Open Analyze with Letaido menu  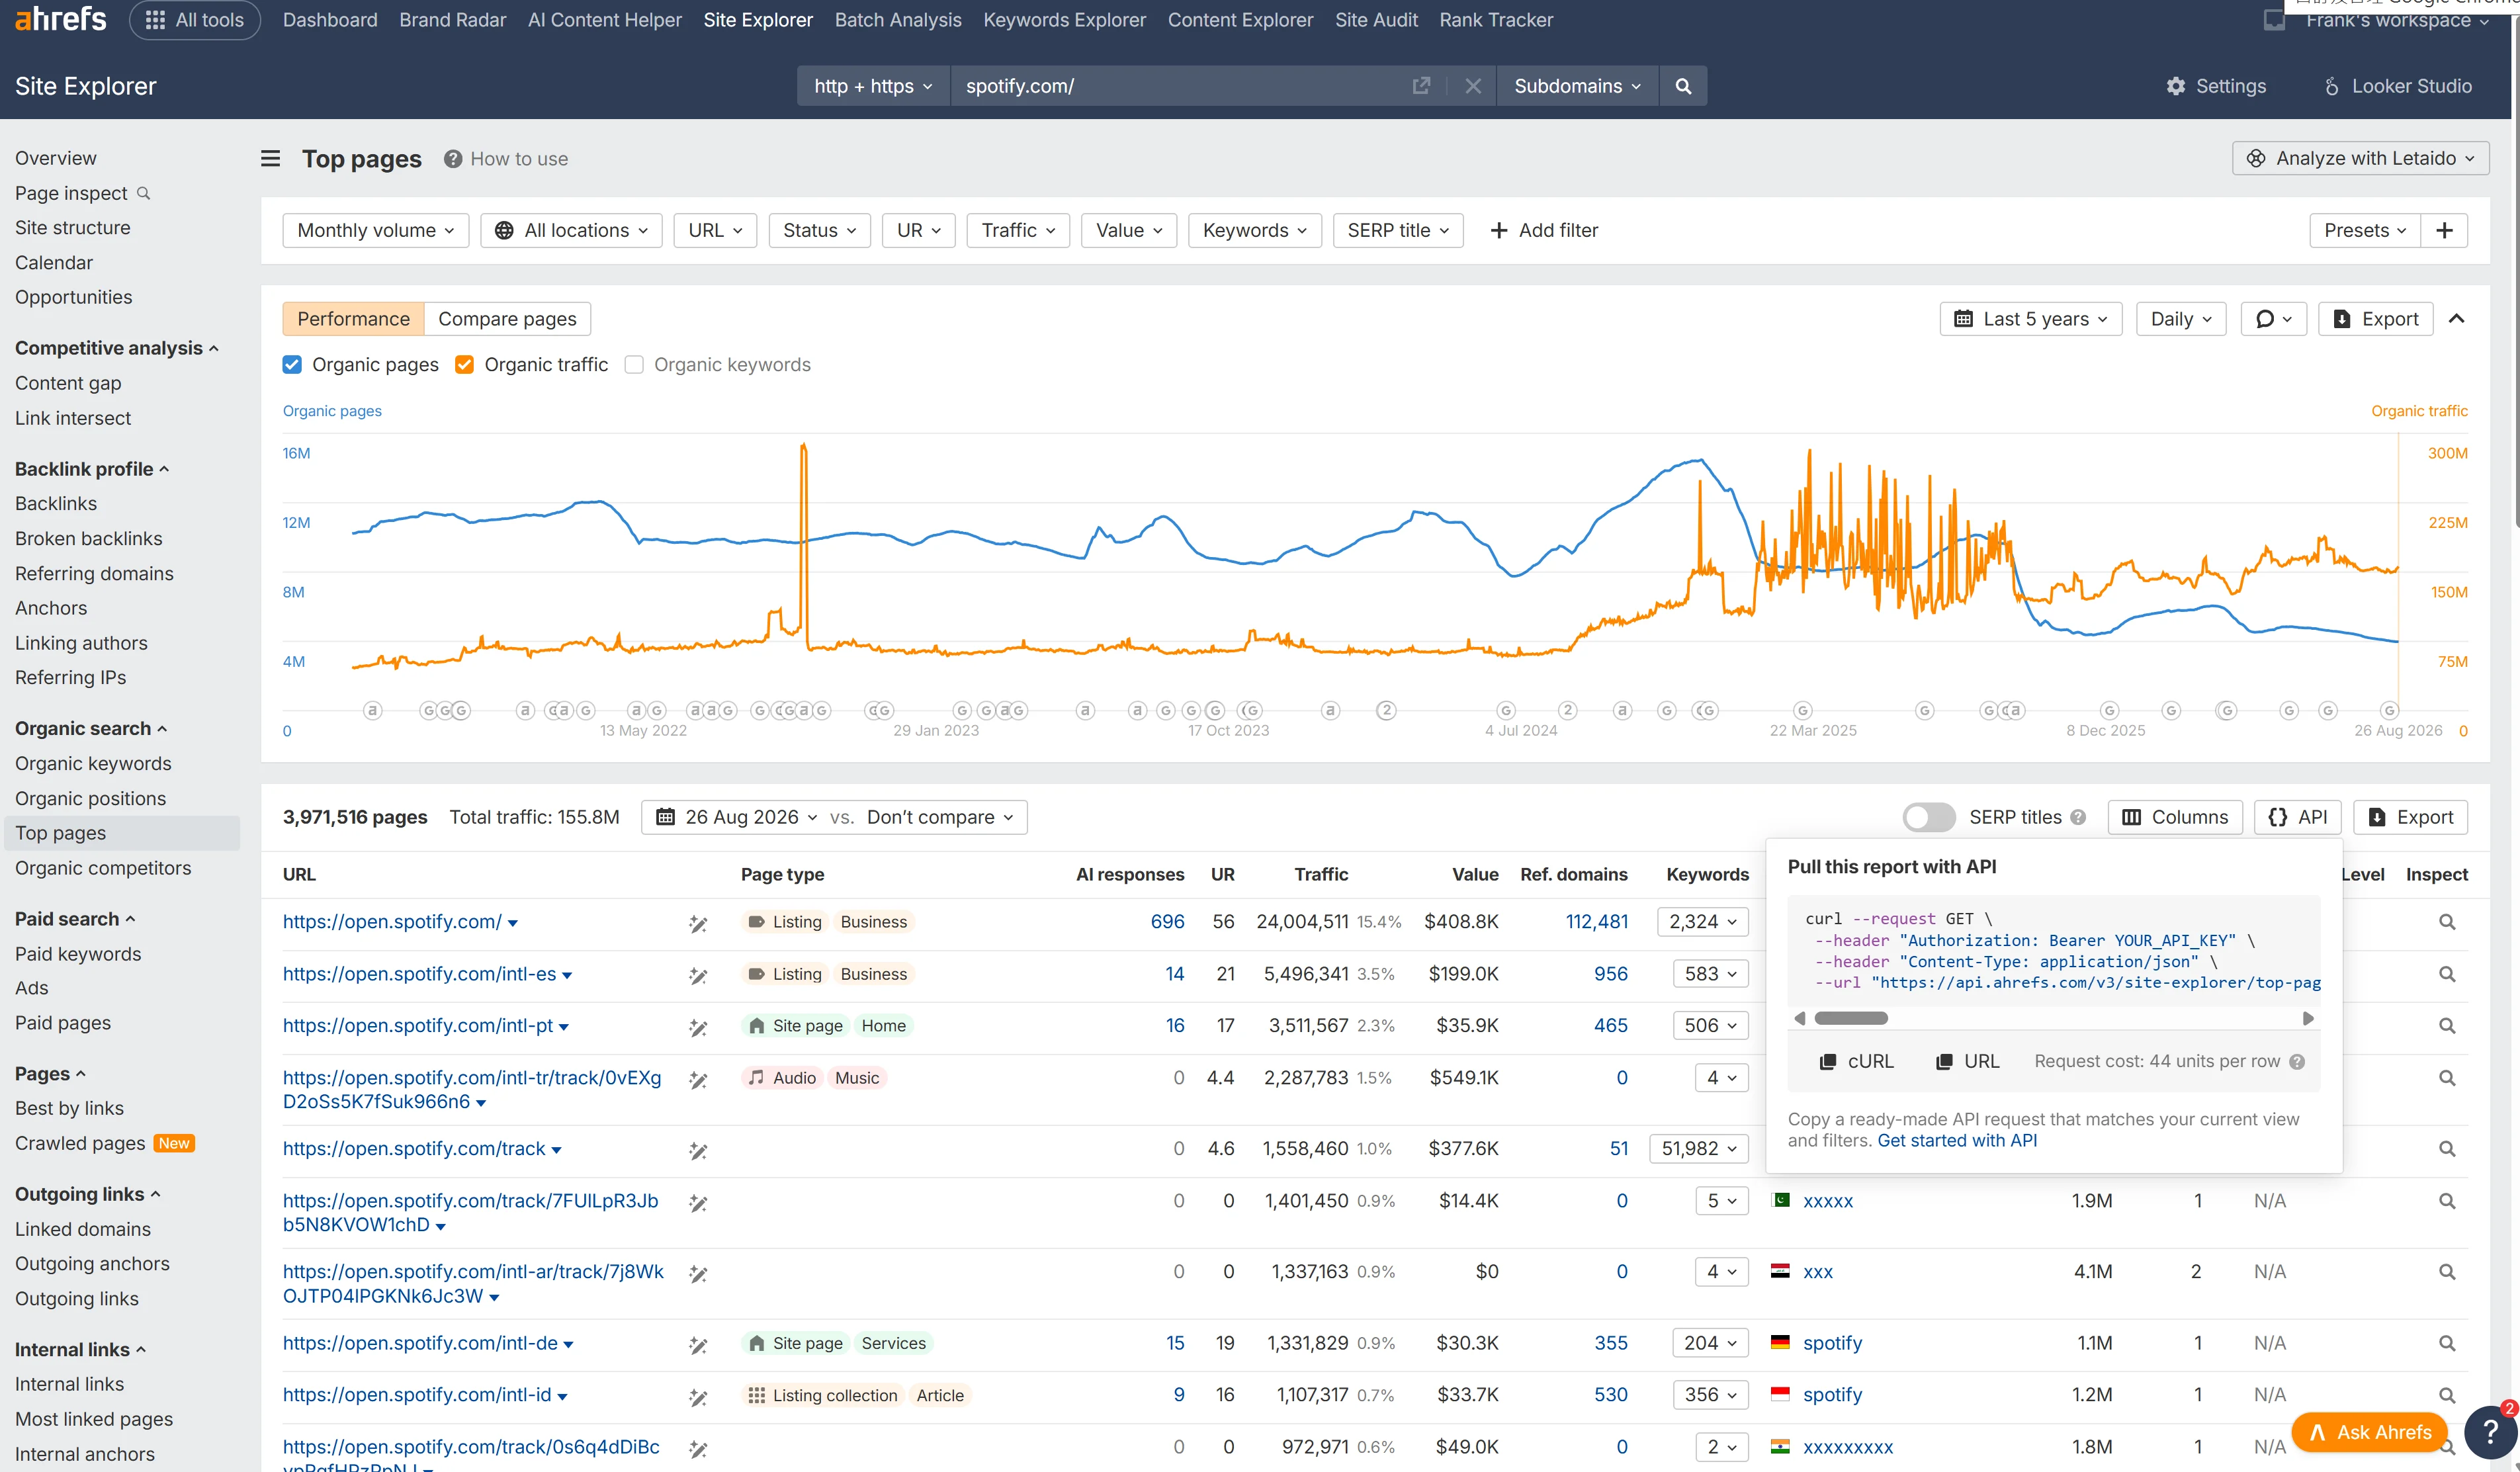[2360, 158]
